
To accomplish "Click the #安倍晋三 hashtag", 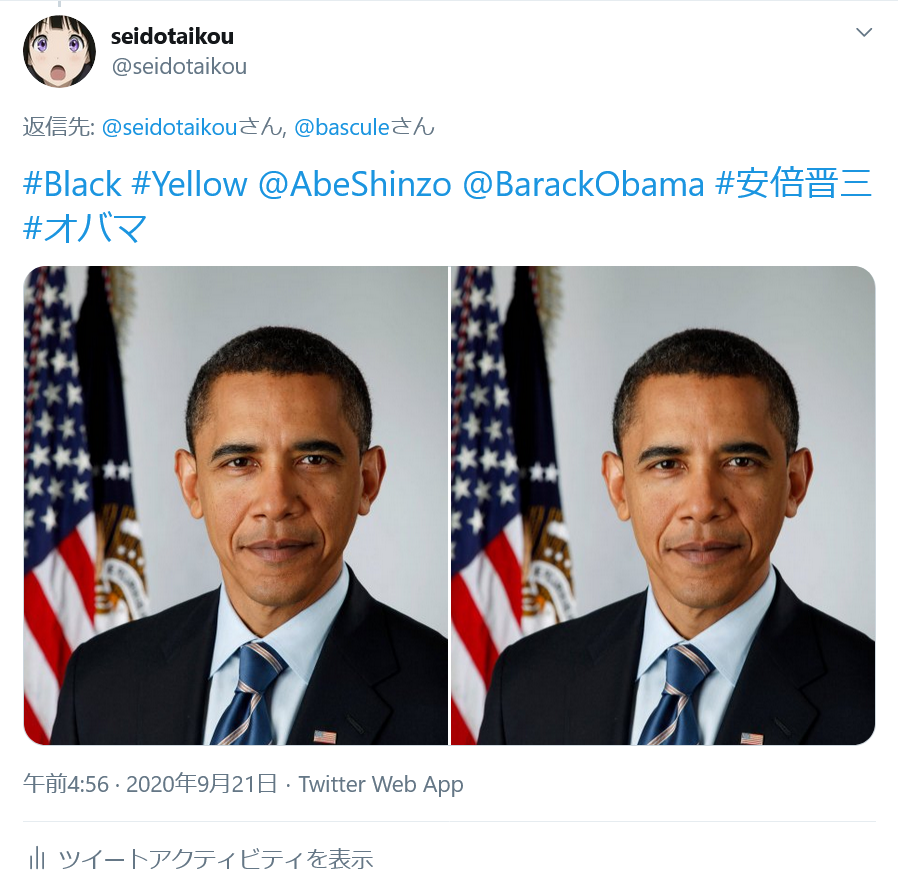I will point(794,183).
